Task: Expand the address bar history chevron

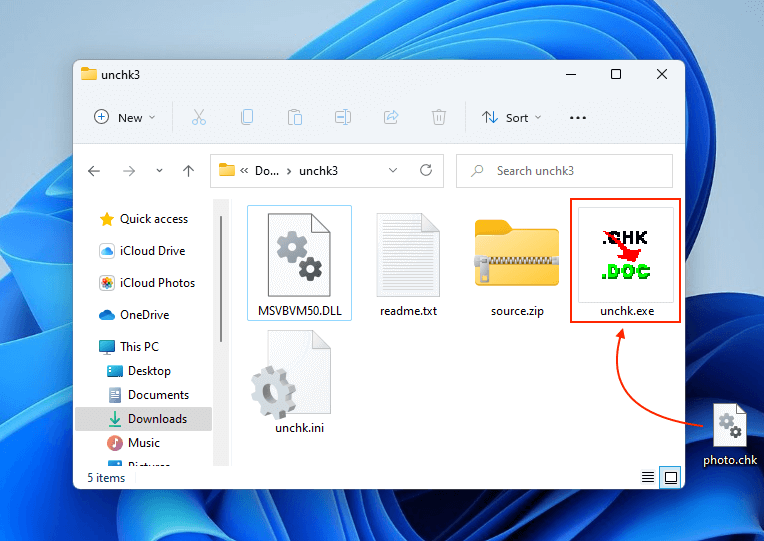Action: [393, 171]
